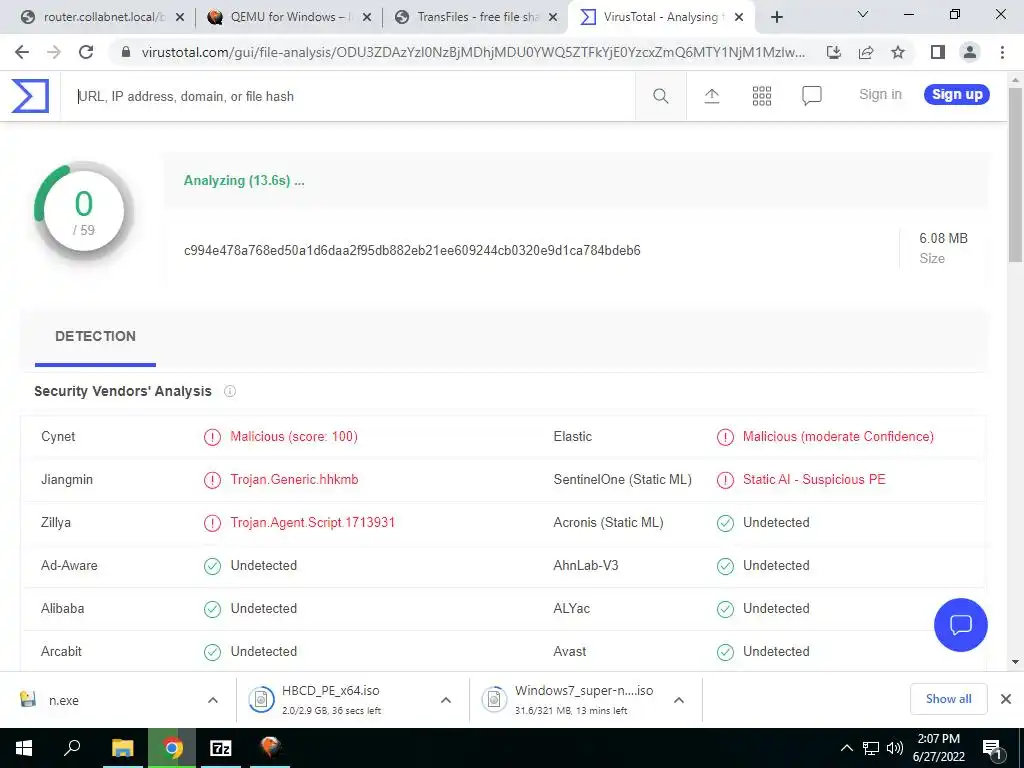Open the DETECTION tab

coord(95,336)
